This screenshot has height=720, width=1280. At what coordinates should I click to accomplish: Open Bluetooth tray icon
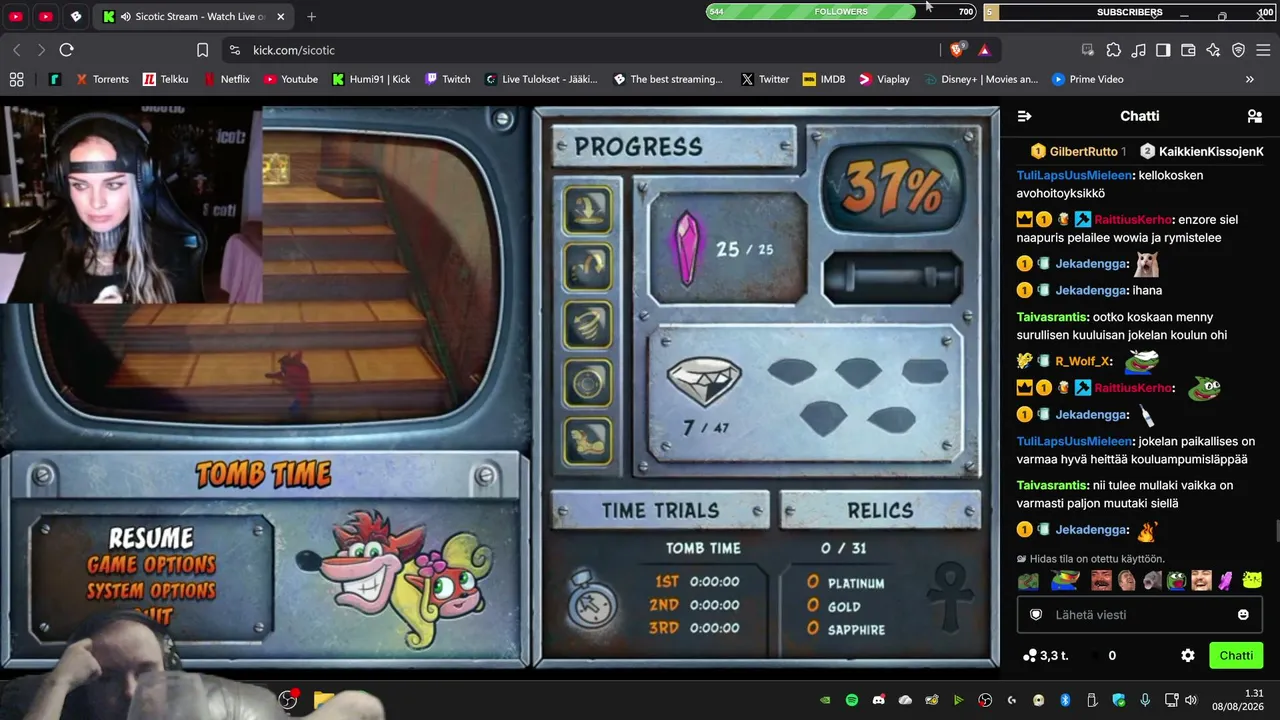tap(1065, 700)
